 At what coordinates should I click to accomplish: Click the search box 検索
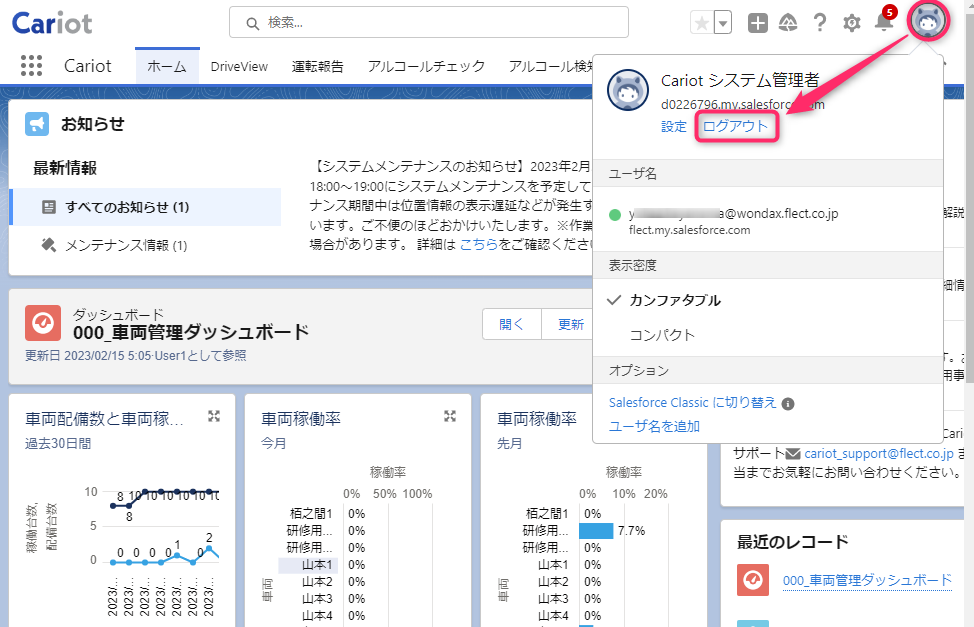[x=429, y=23]
